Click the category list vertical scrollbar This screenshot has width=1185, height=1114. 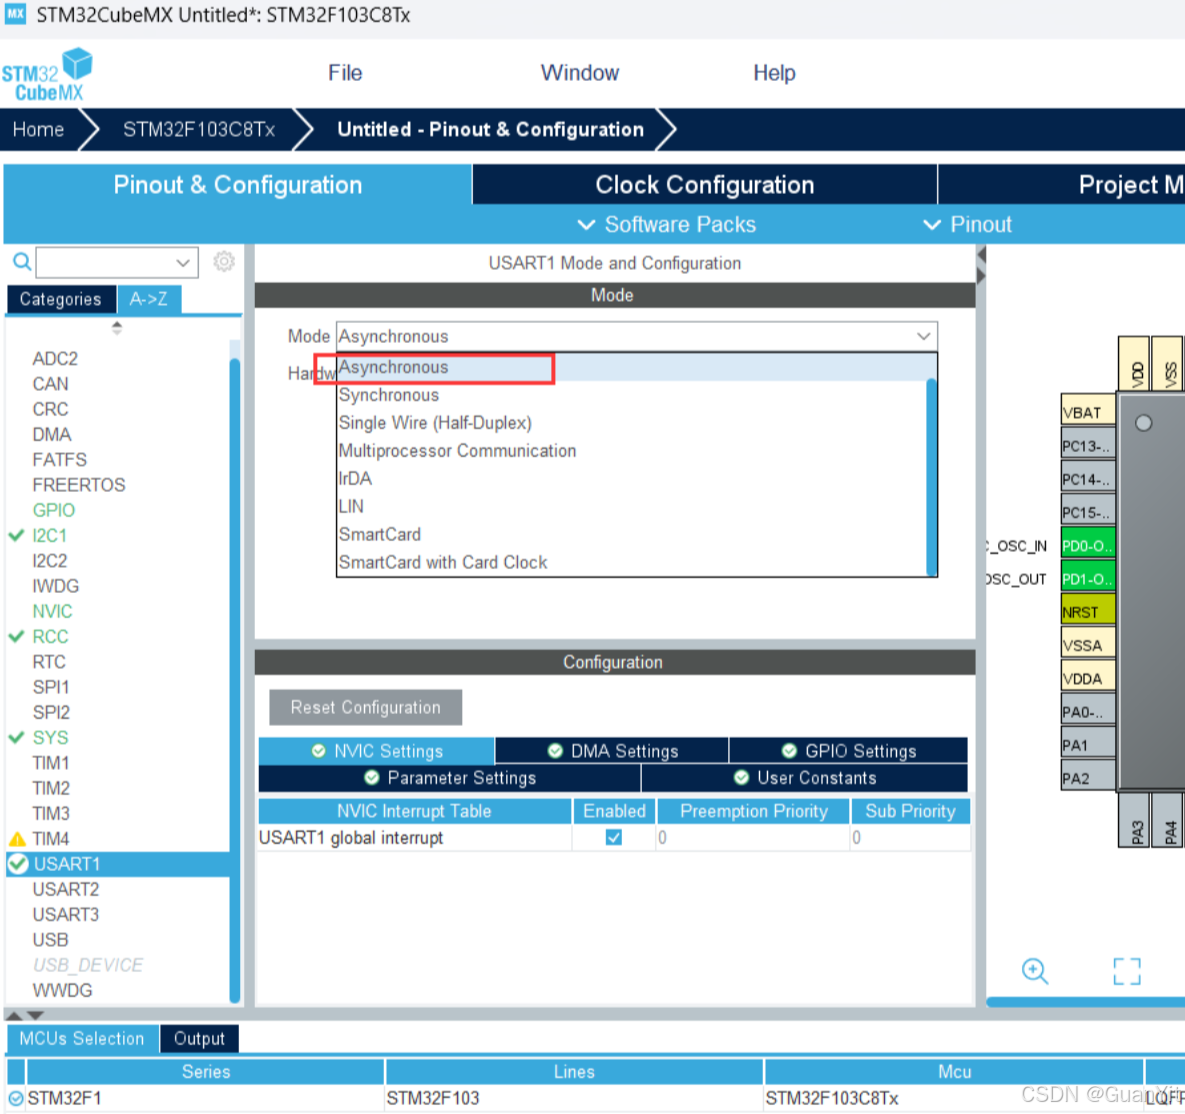234,680
